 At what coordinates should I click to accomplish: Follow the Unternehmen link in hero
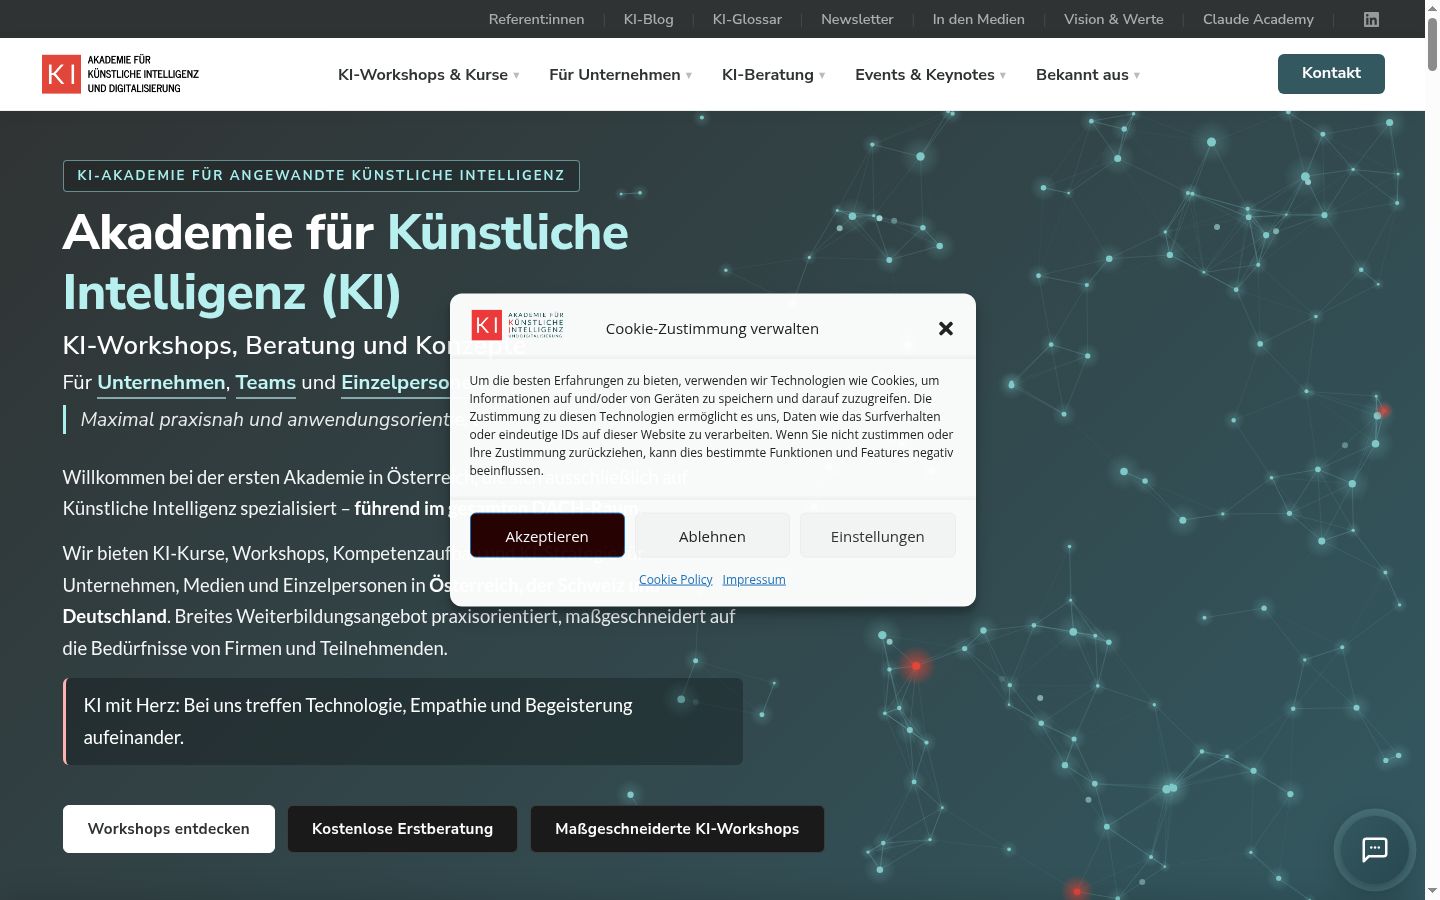161,383
